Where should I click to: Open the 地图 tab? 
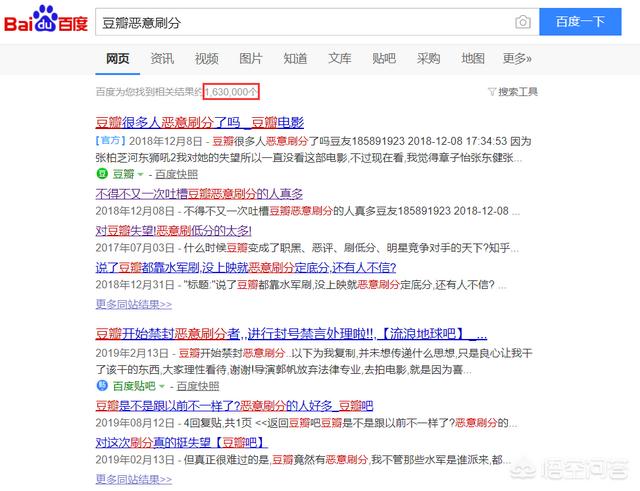pyautogui.click(x=473, y=59)
